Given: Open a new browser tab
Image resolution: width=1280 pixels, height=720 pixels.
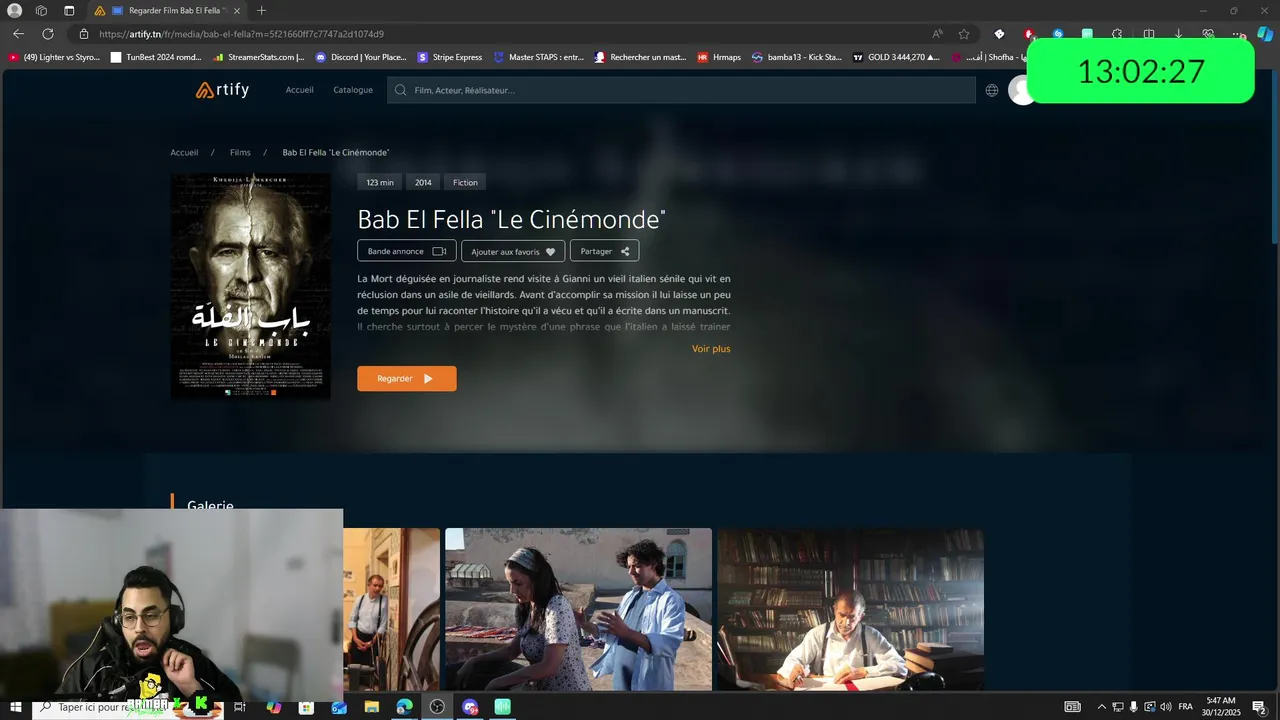Looking at the screenshot, I should [x=261, y=10].
